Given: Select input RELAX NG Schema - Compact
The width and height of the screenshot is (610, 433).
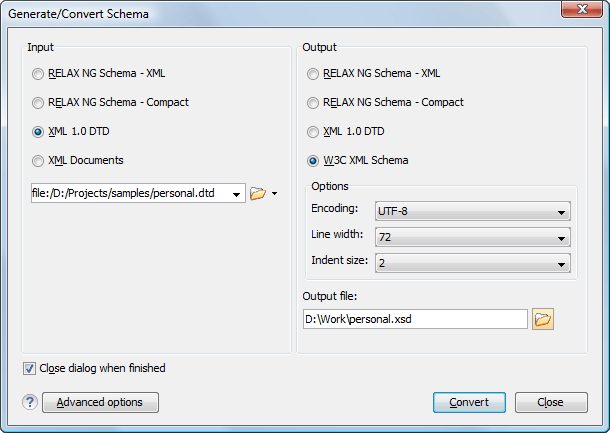Looking at the screenshot, I should pos(38,102).
